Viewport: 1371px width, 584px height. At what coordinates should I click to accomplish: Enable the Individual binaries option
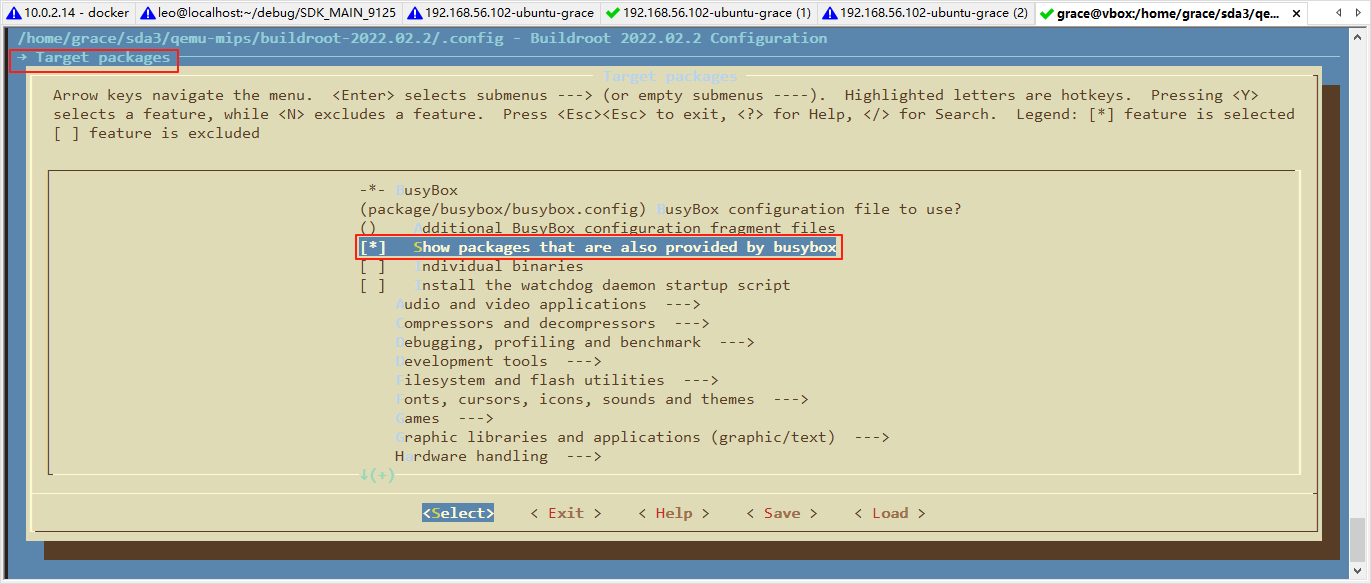click(x=471, y=266)
